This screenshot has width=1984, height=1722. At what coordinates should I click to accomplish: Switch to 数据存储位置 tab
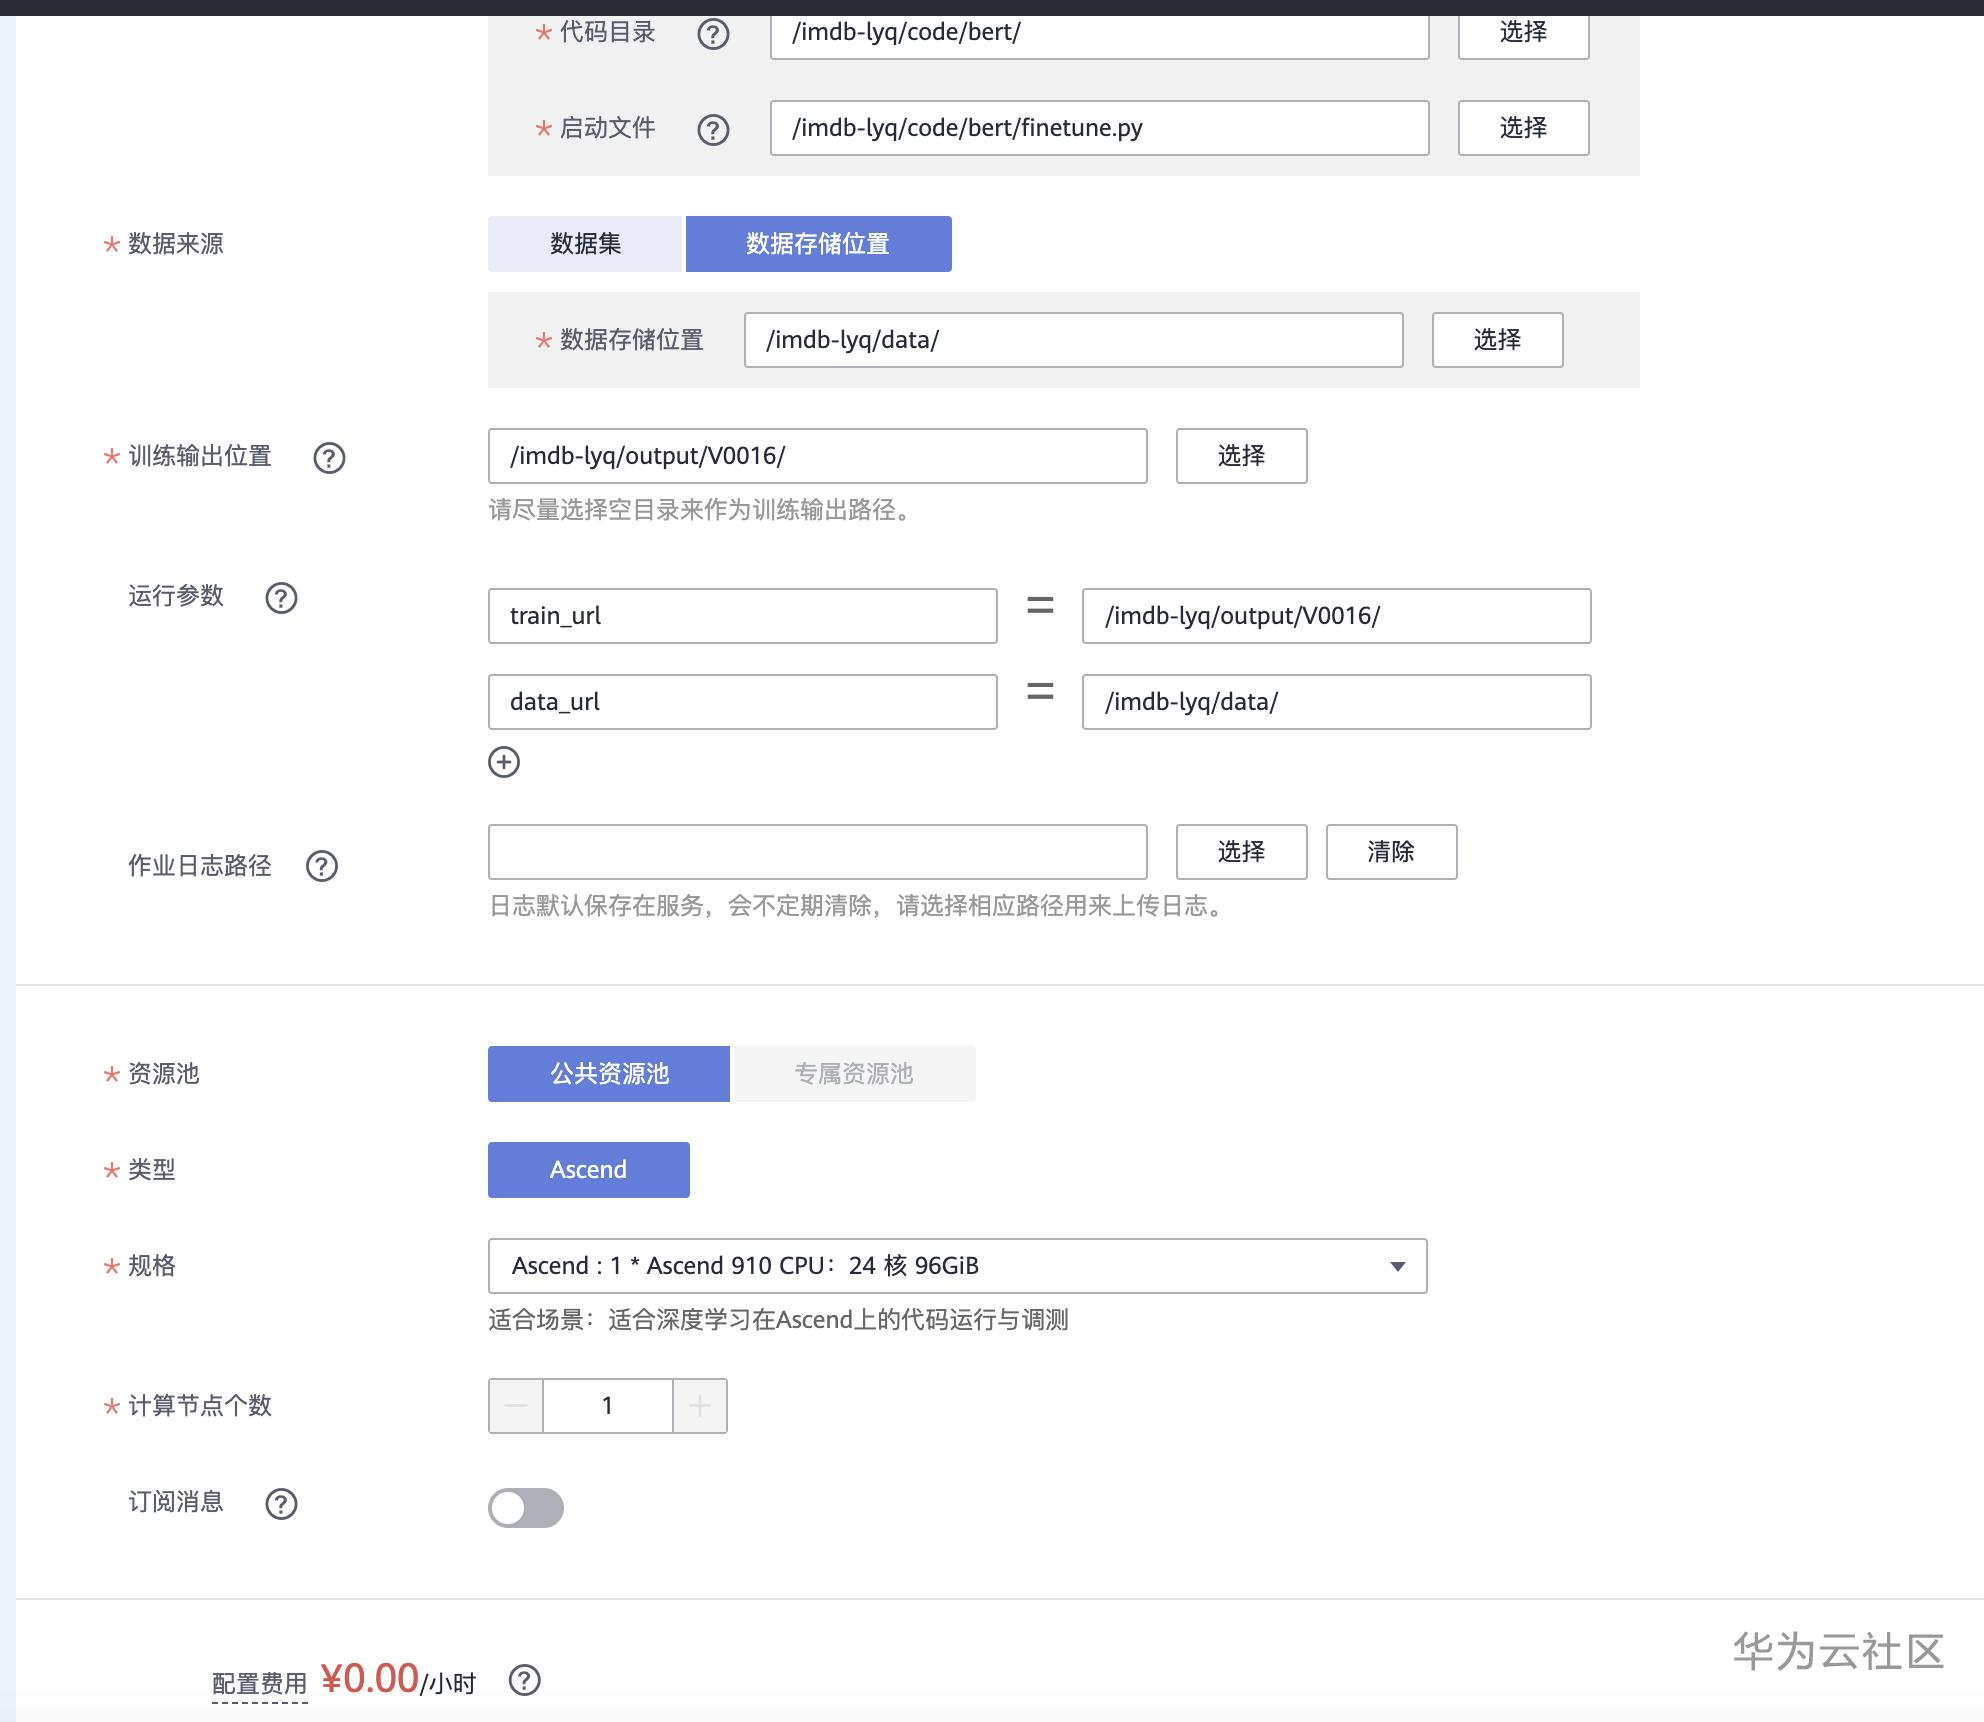[818, 244]
